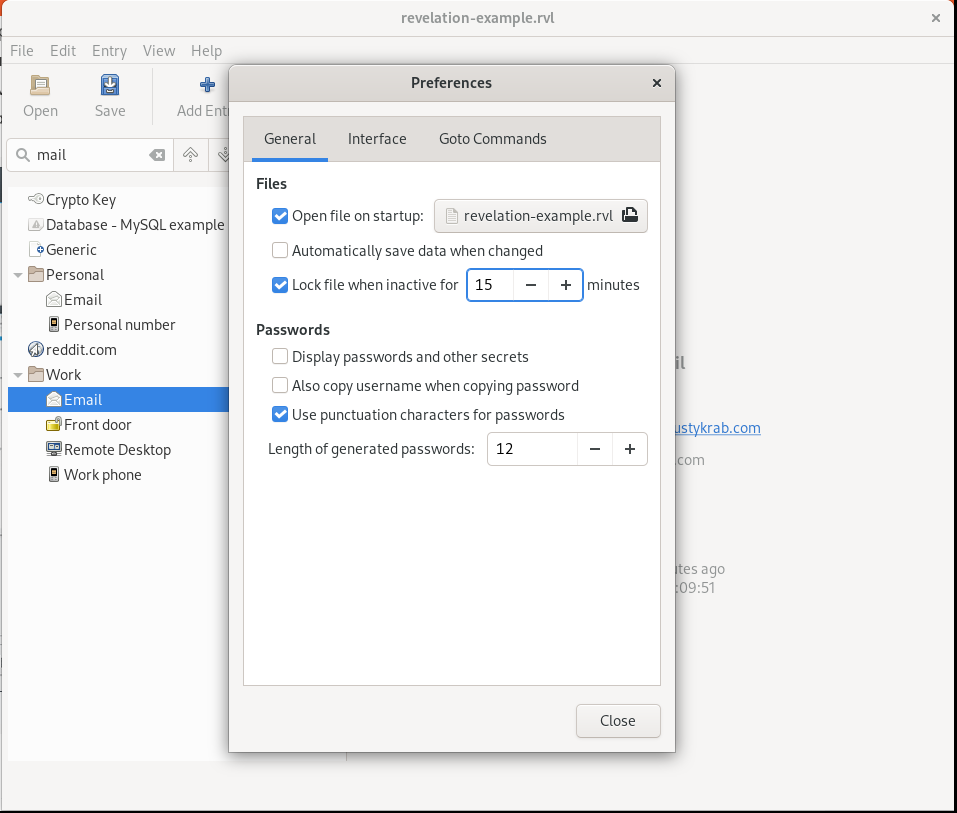This screenshot has width=957, height=813.
Task: Click the Front door entry icon
Action: point(54,425)
